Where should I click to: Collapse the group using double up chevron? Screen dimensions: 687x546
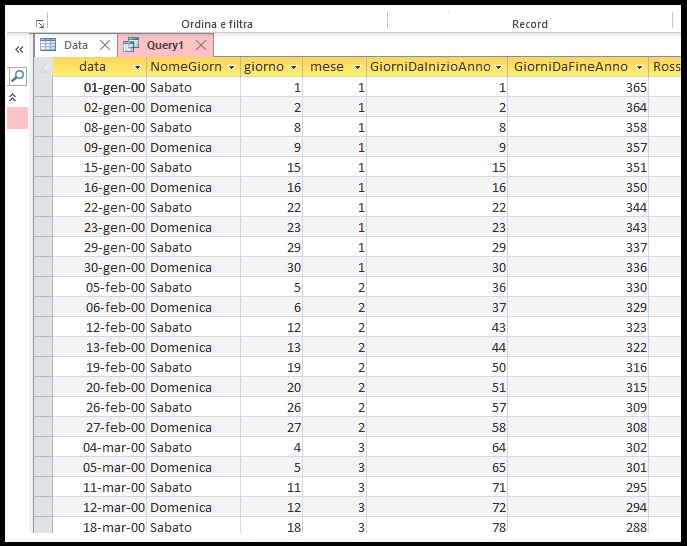13,97
